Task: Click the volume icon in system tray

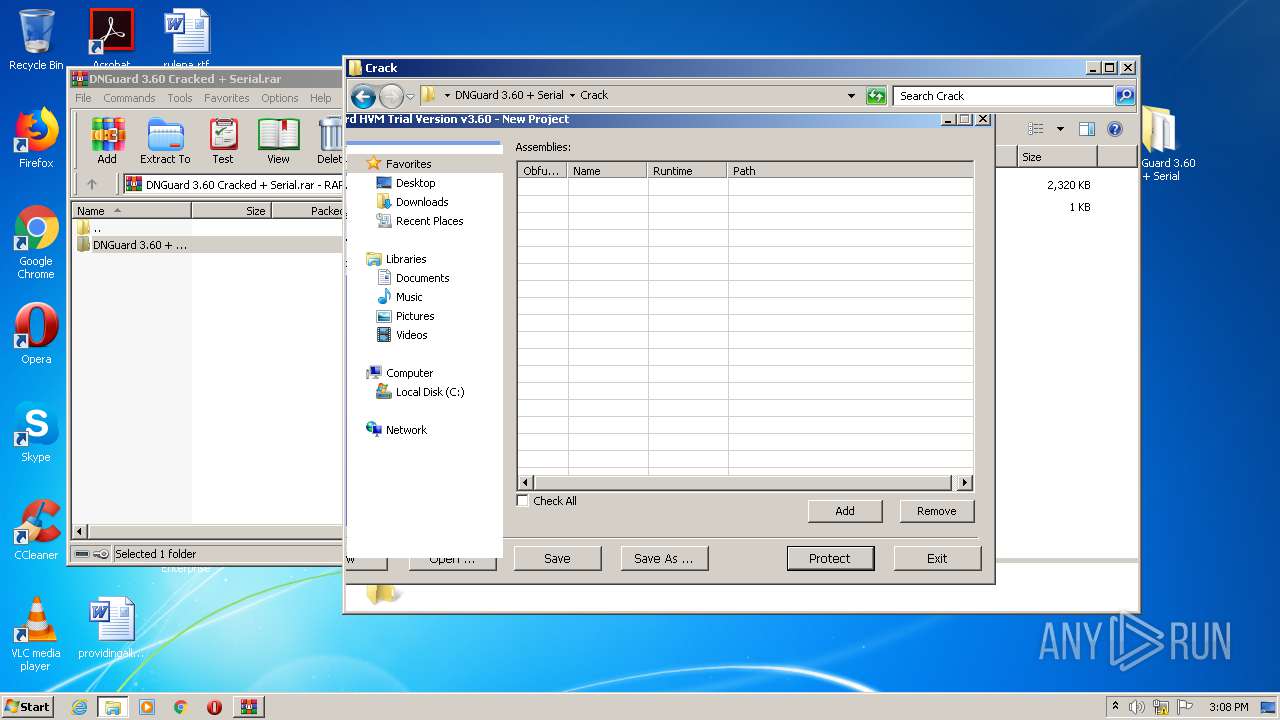Action: pyautogui.click(x=1136, y=707)
